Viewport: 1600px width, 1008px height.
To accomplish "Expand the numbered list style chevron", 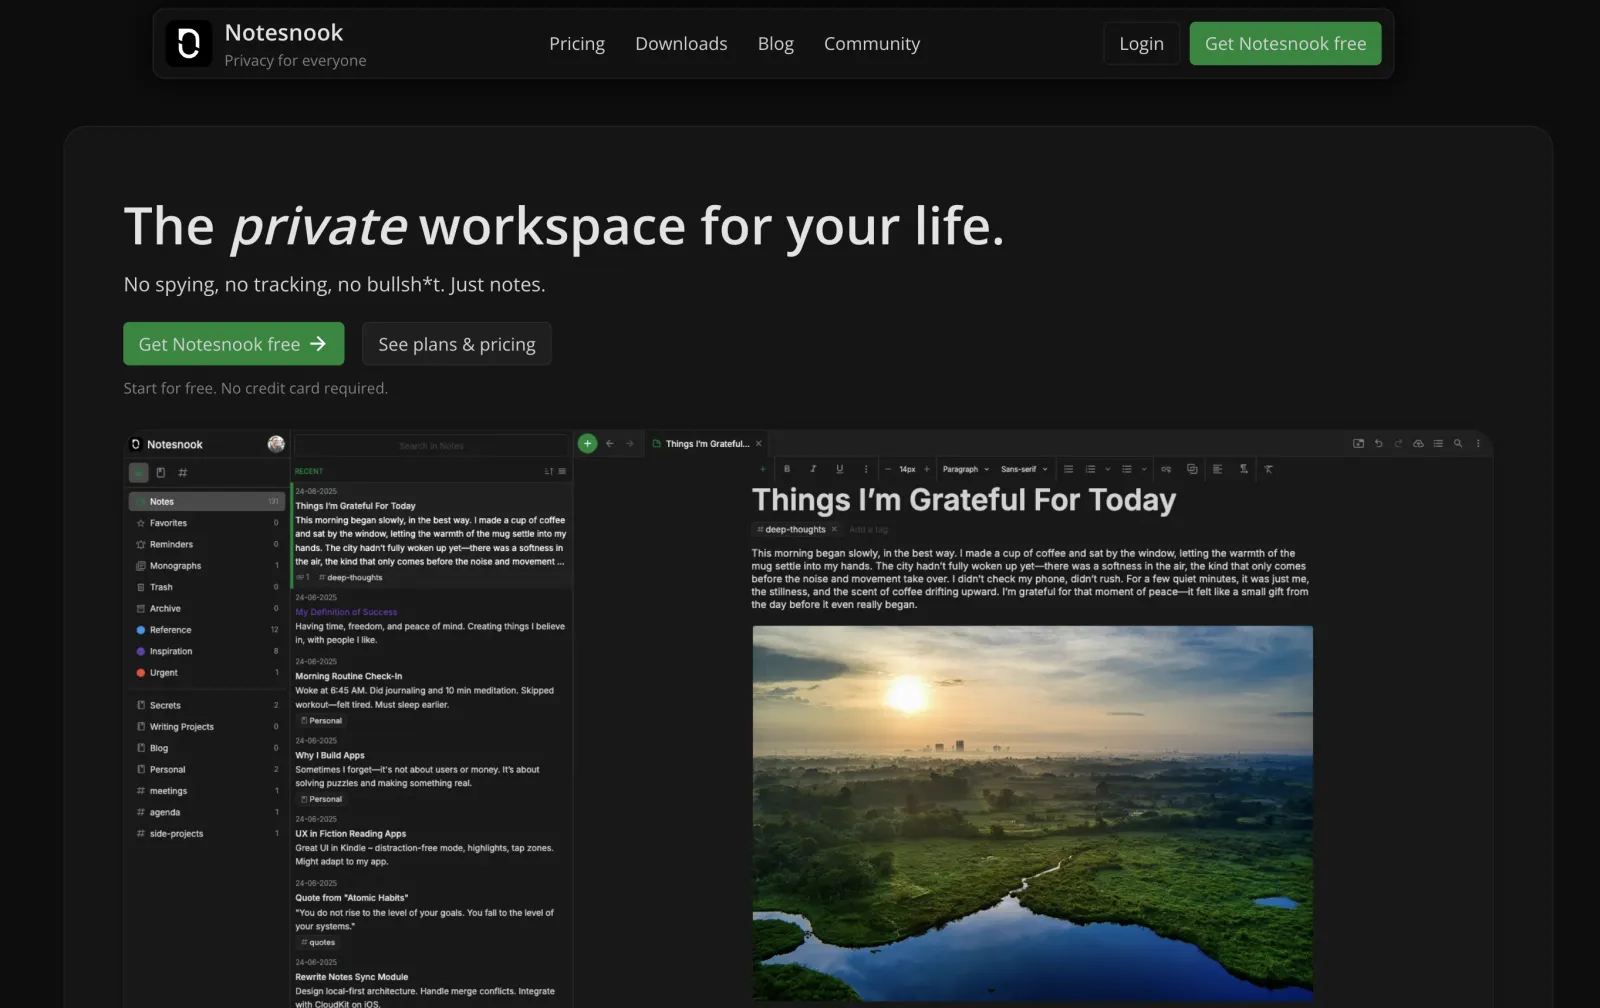I will click(x=1108, y=469).
